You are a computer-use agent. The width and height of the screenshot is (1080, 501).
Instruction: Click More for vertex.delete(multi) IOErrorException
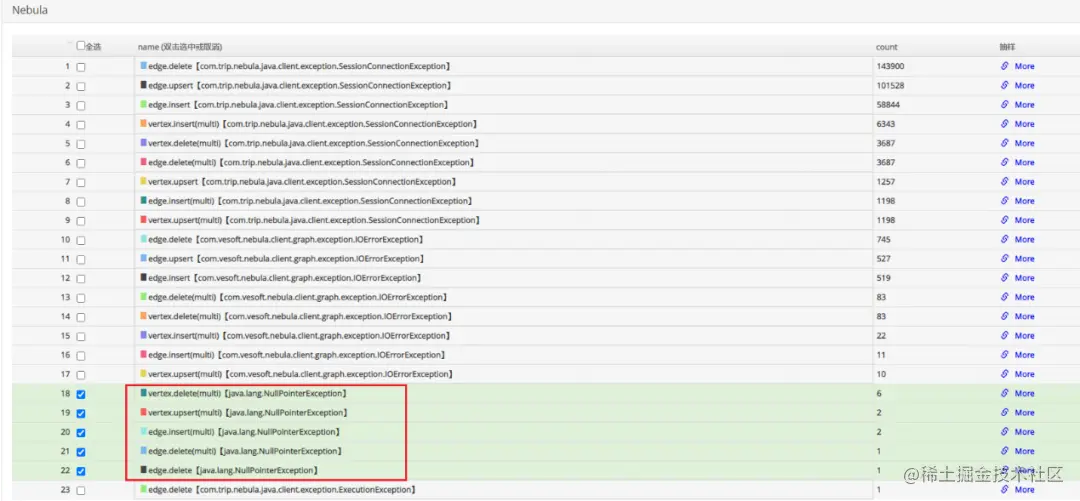click(1024, 317)
